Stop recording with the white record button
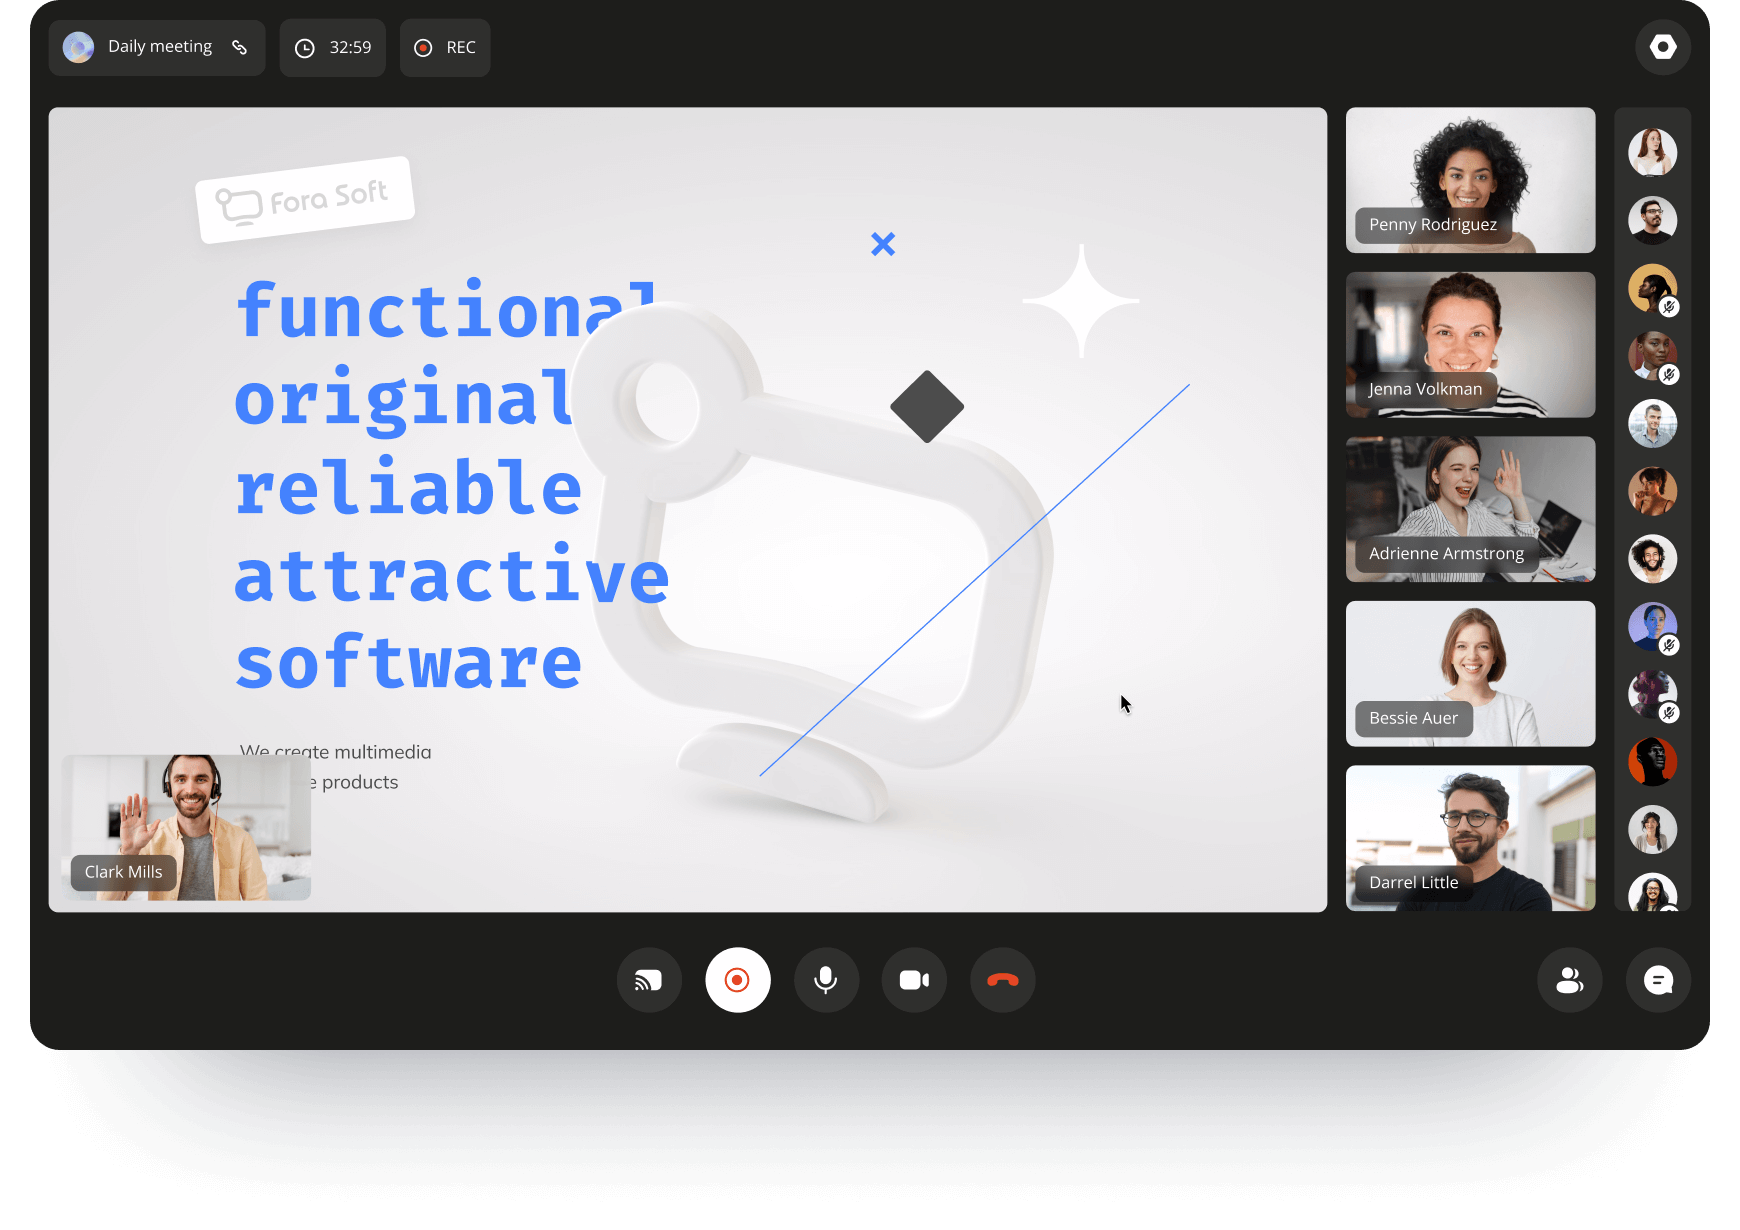The width and height of the screenshot is (1740, 1230). tap(738, 980)
